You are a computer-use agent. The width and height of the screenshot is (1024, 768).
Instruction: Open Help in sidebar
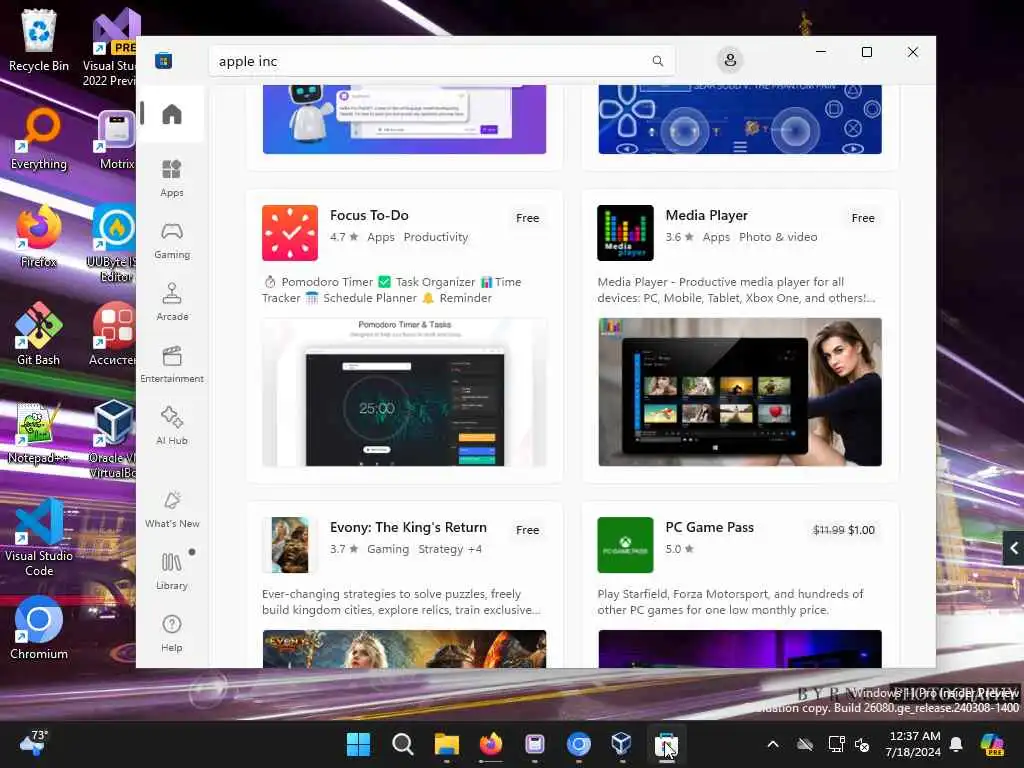[x=172, y=633]
